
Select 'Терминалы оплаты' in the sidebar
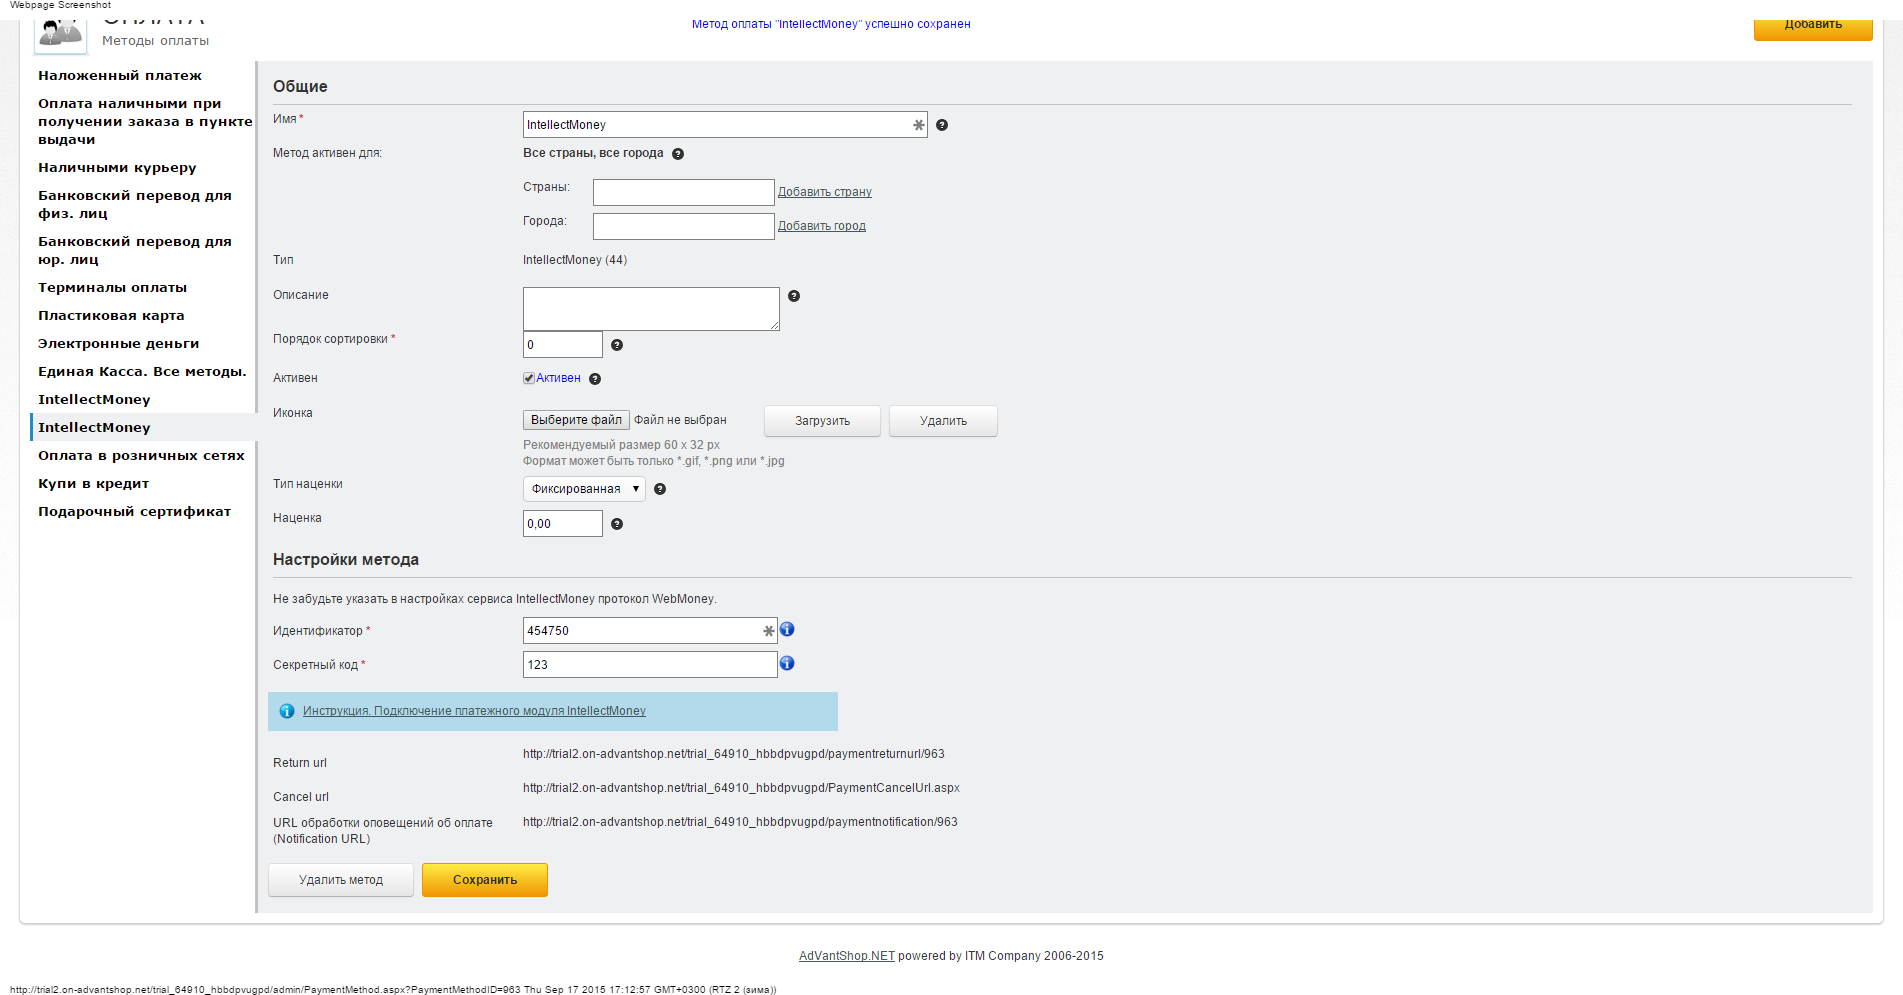pyautogui.click(x=113, y=288)
